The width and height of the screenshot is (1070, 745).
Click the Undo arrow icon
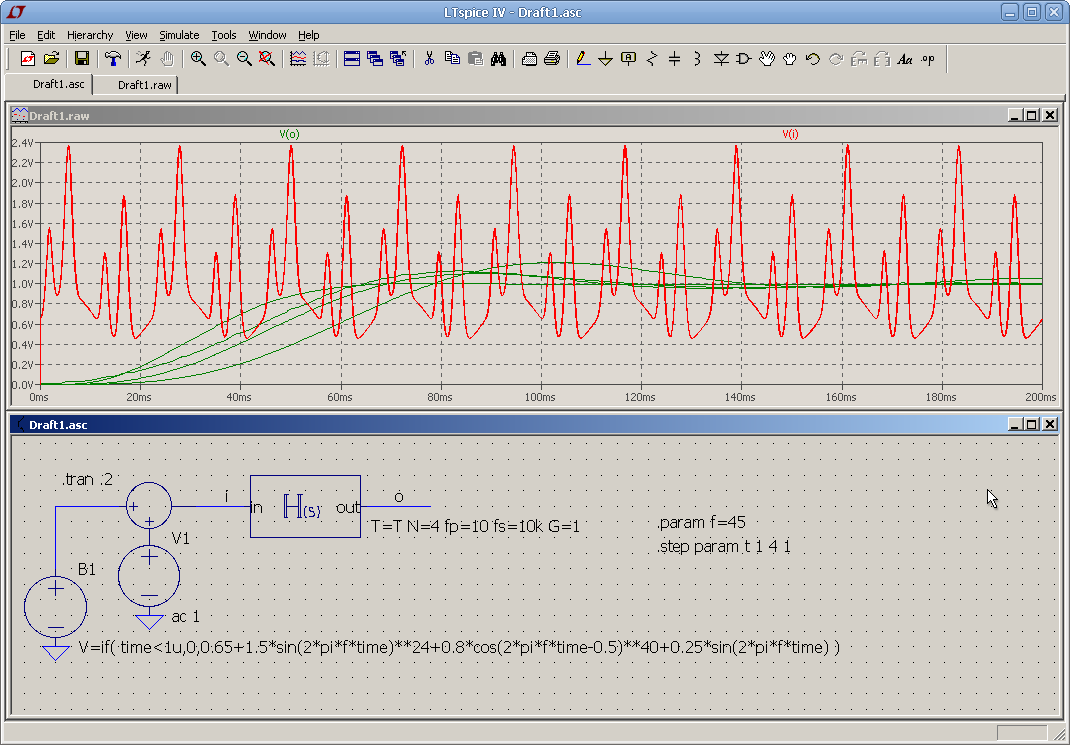click(x=812, y=59)
